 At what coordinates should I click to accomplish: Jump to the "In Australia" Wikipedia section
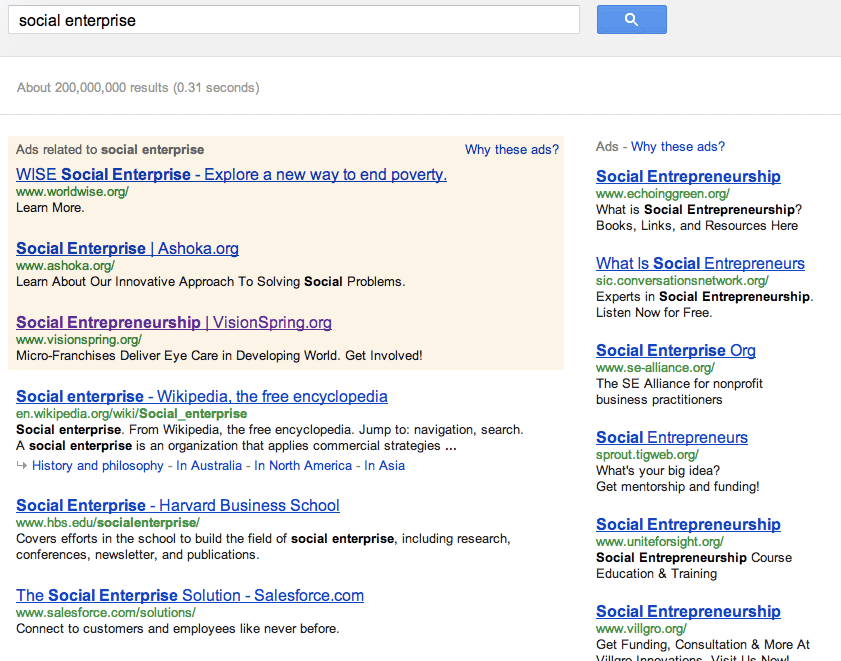click(x=209, y=466)
